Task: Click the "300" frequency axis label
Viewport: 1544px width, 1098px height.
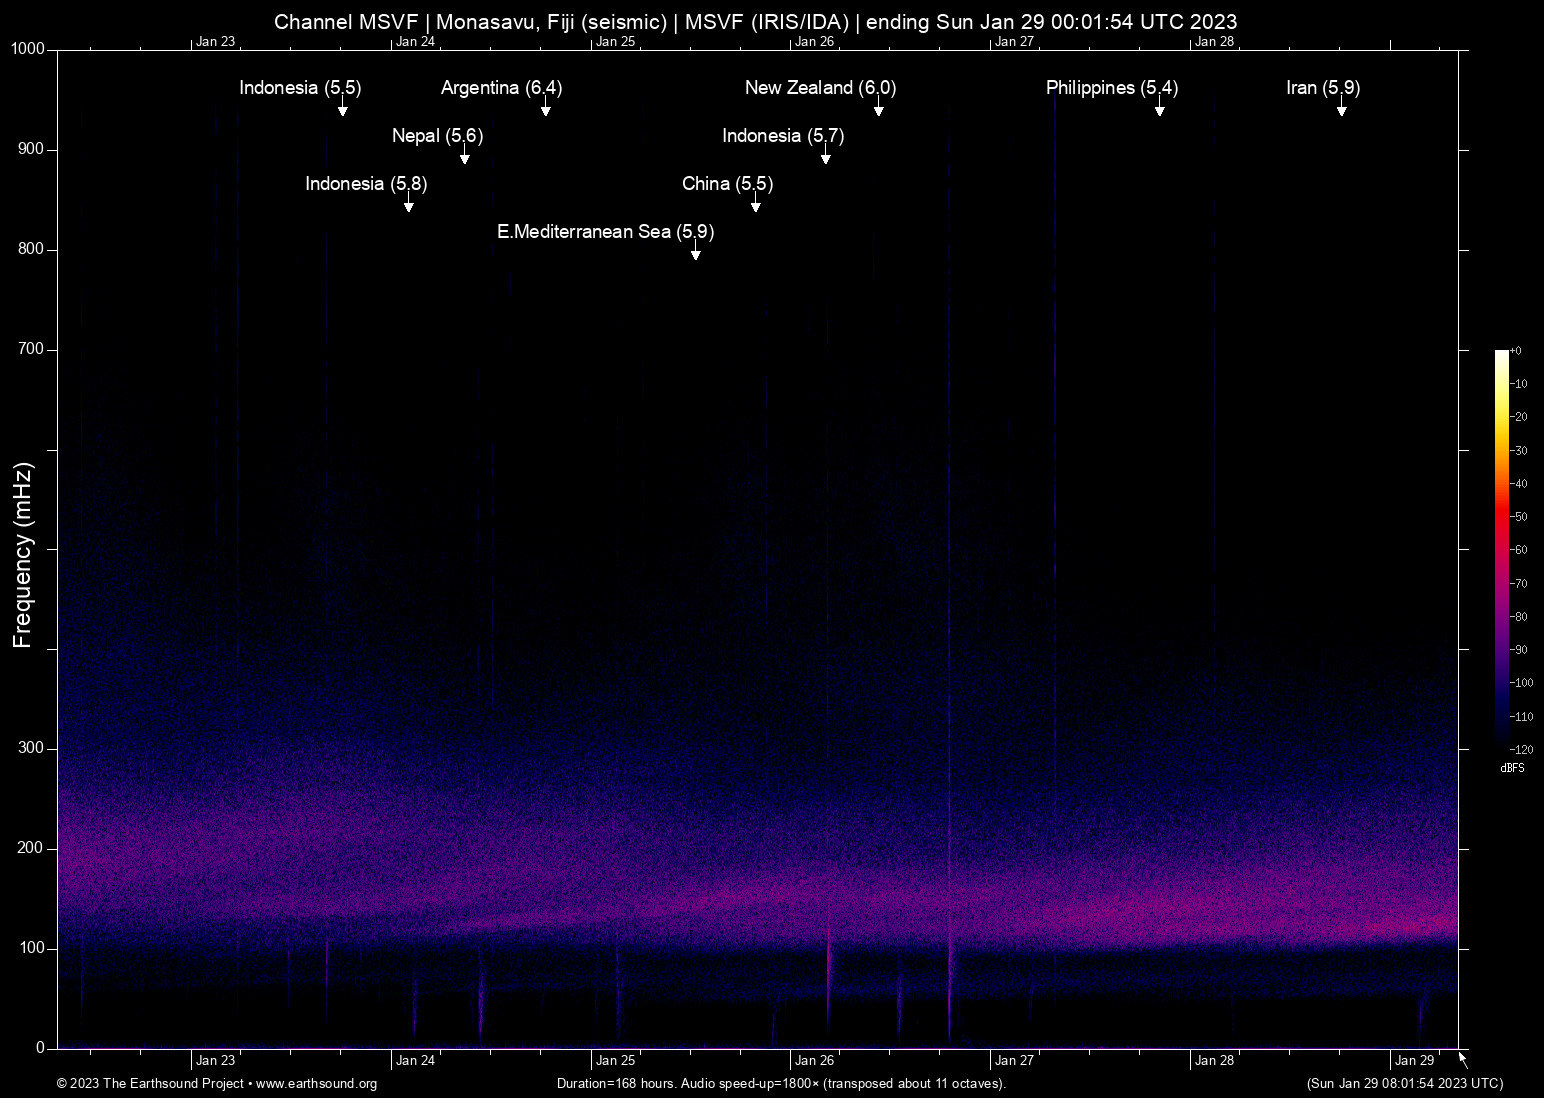Action: 32,748
